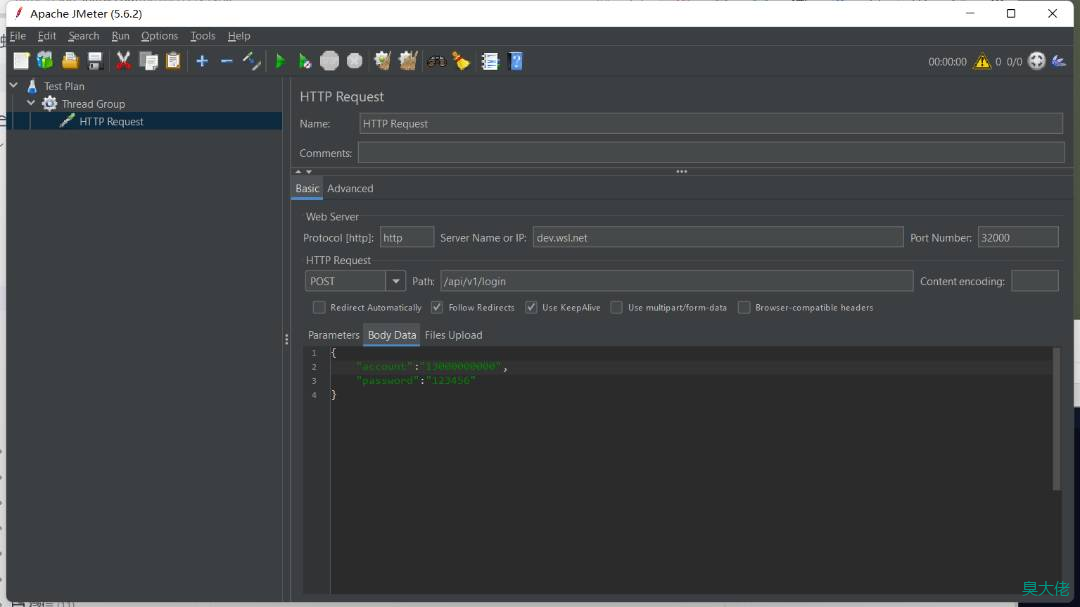Image resolution: width=1080 pixels, height=607 pixels.
Task: Click the New test plan icon
Action: pyautogui.click(x=21, y=61)
